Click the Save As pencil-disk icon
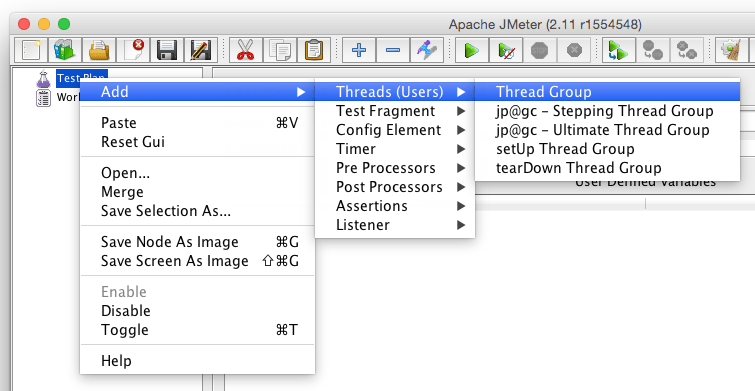The image size is (755, 391). coord(201,50)
